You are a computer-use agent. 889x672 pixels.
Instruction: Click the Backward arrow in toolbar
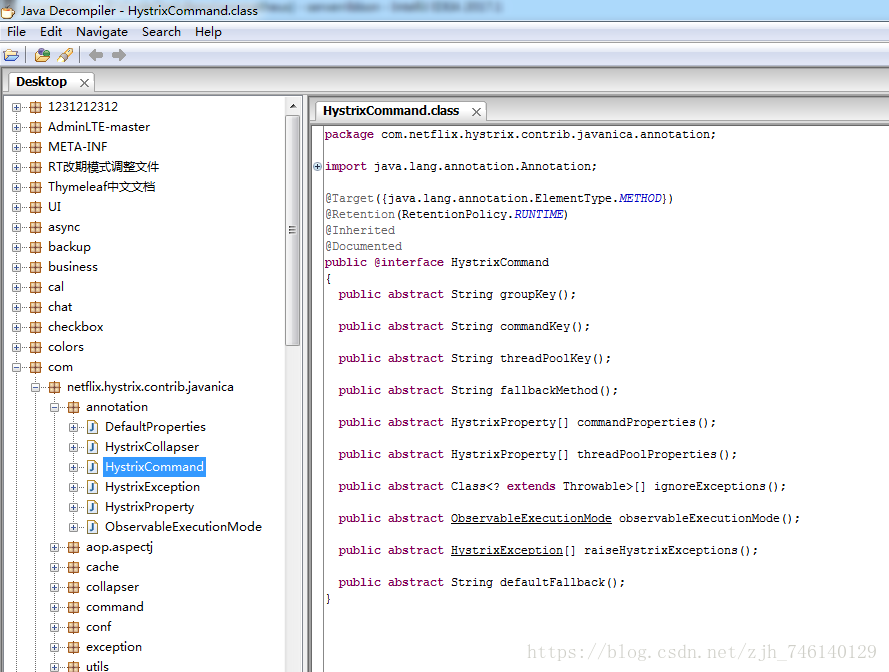pyautogui.click(x=96, y=55)
